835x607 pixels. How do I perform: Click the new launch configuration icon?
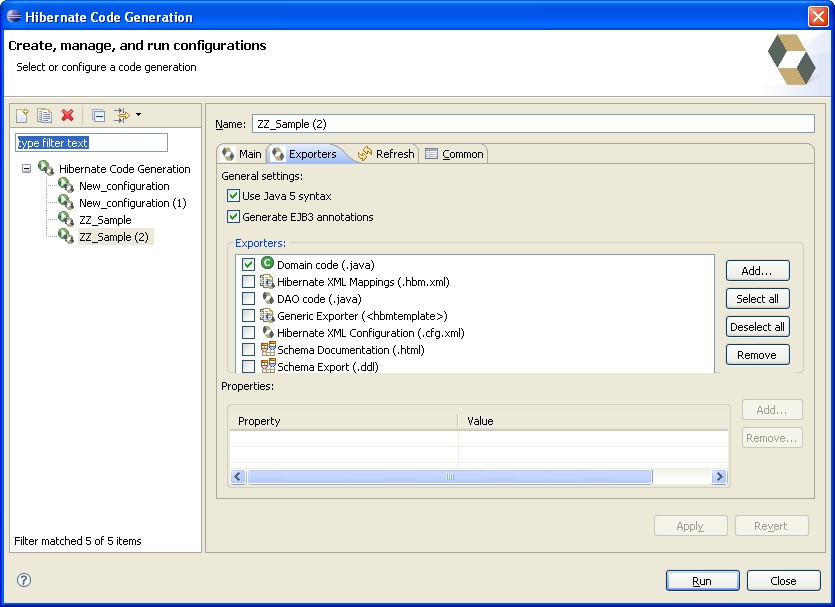22,116
